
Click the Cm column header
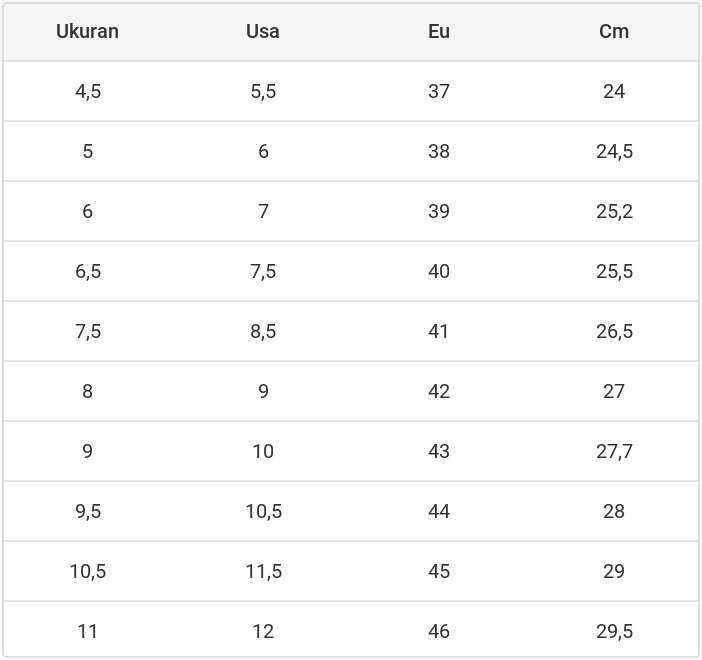(614, 31)
